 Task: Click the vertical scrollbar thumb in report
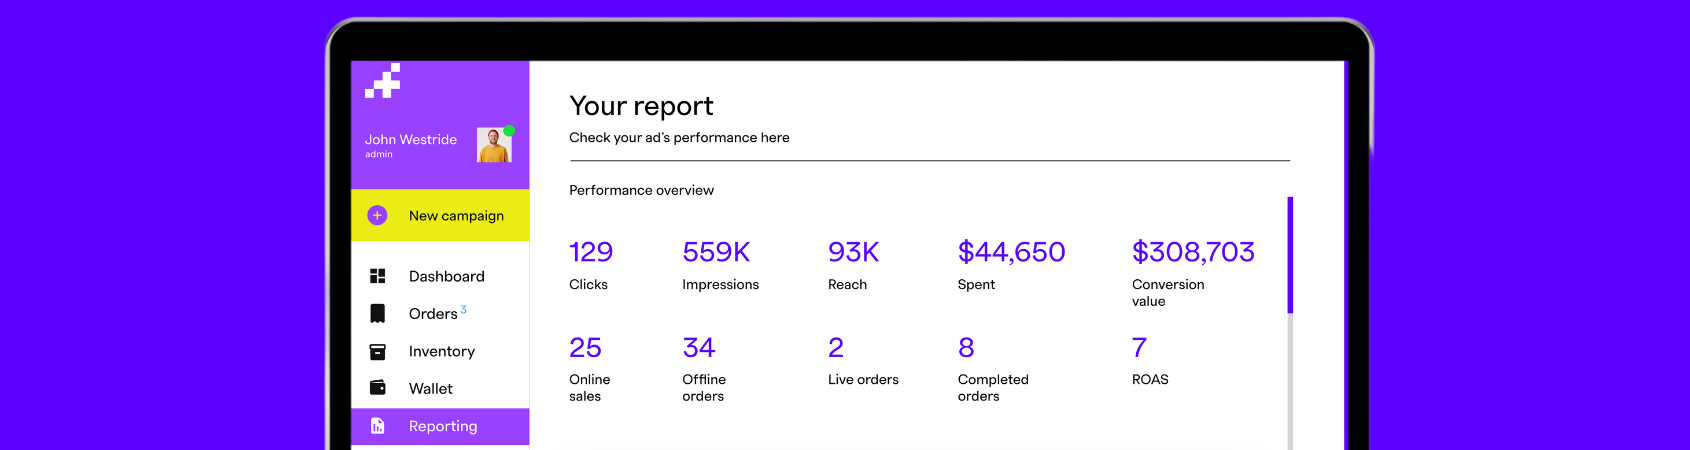coord(1290,255)
